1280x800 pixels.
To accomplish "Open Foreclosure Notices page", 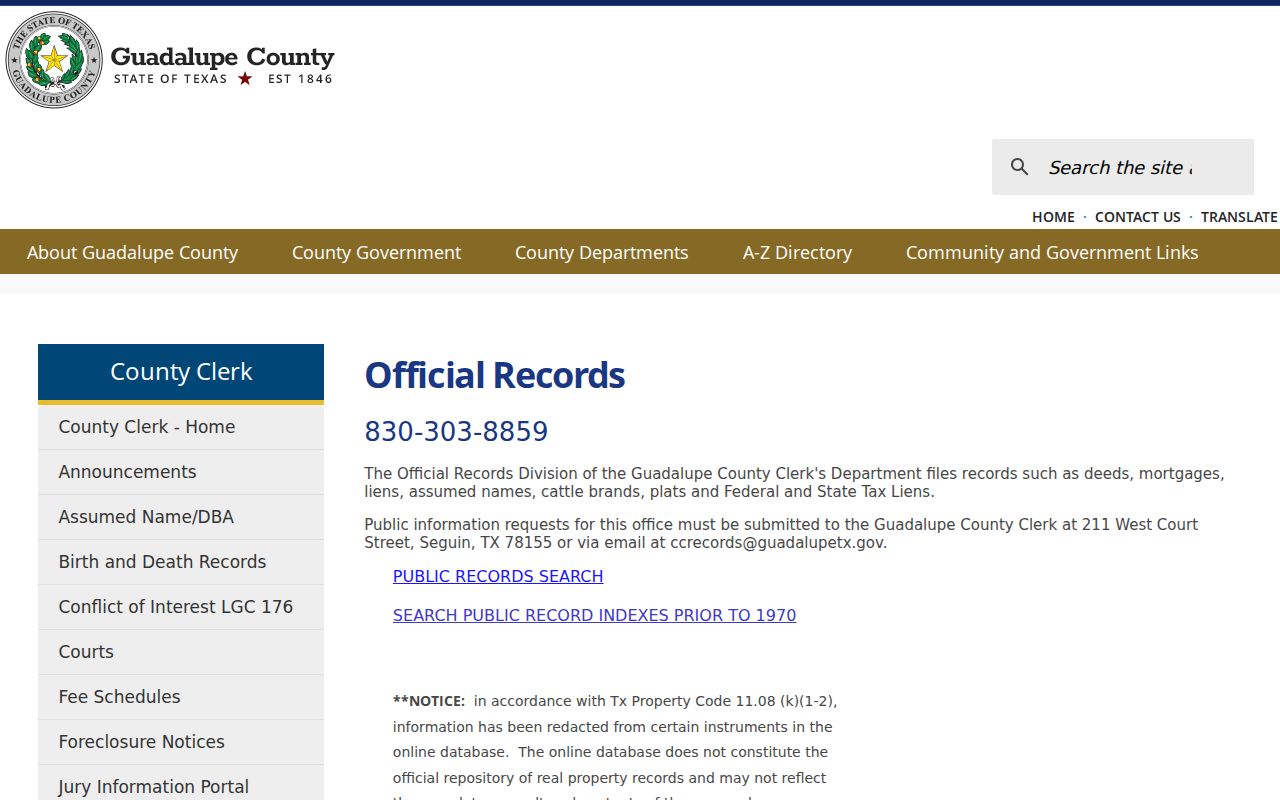I will 181,742.
